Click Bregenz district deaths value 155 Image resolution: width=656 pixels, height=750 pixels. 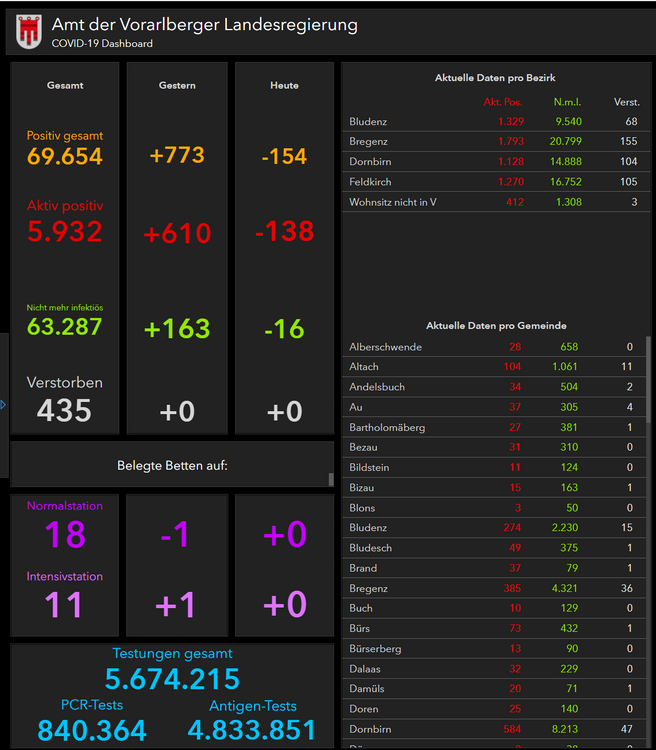(x=629, y=142)
